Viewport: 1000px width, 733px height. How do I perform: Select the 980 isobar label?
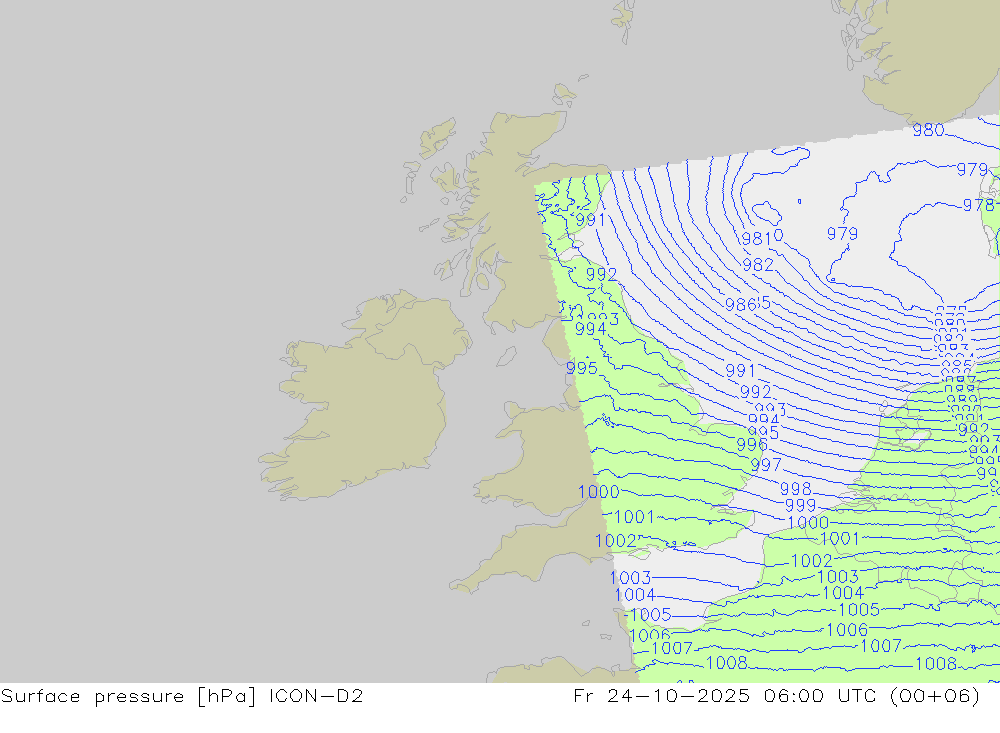click(x=928, y=130)
